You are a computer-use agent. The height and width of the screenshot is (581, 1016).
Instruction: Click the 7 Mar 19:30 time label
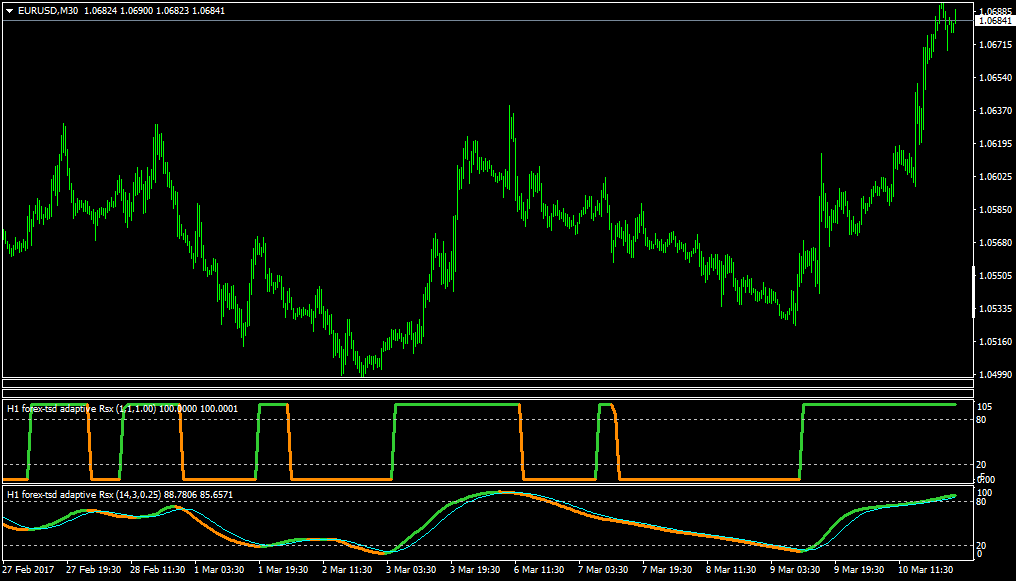[667, 570]
